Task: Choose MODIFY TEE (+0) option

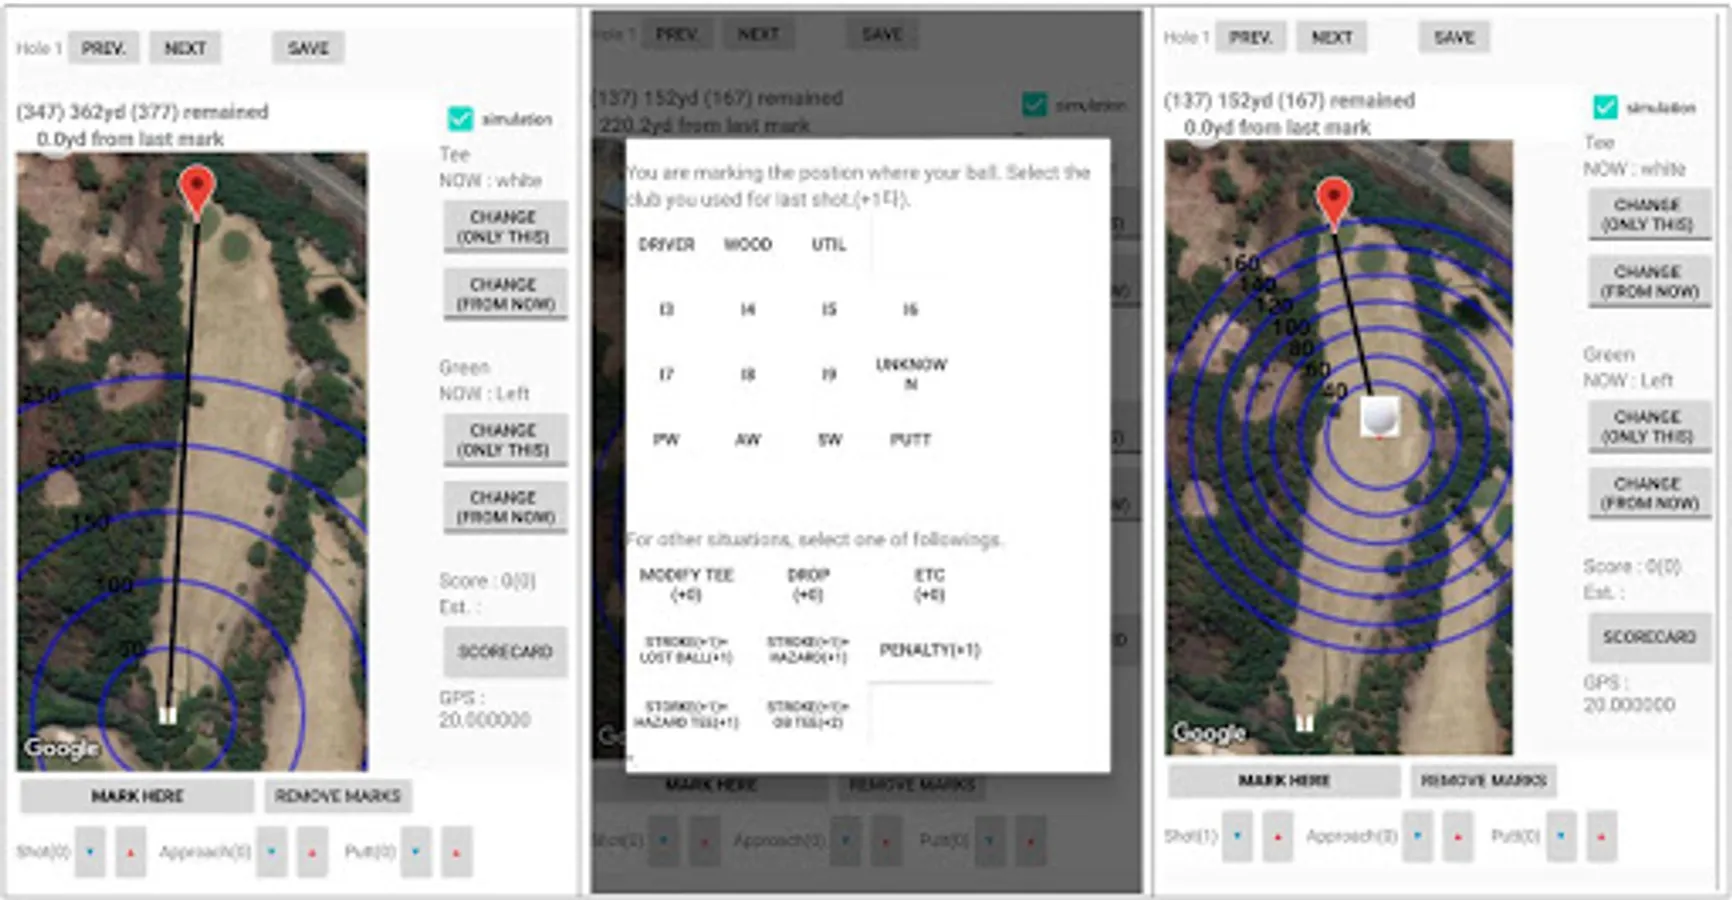Action: 686,585
